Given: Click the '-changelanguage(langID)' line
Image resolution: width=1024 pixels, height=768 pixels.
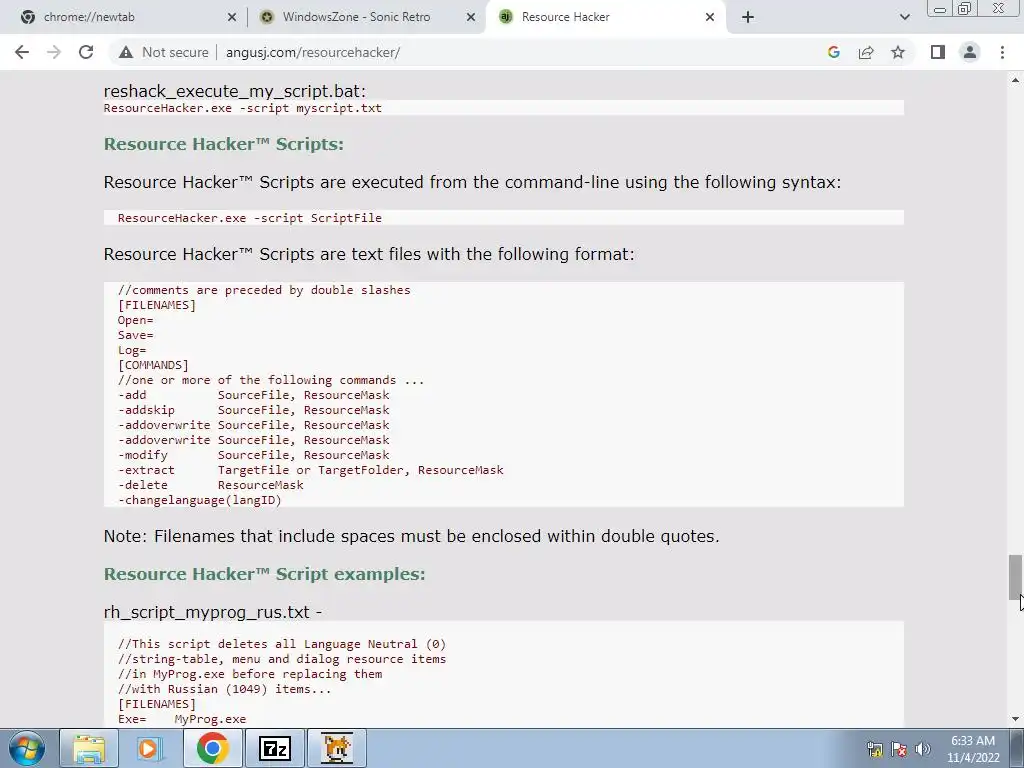Looking at the screenshot, I should coord(199,500).
